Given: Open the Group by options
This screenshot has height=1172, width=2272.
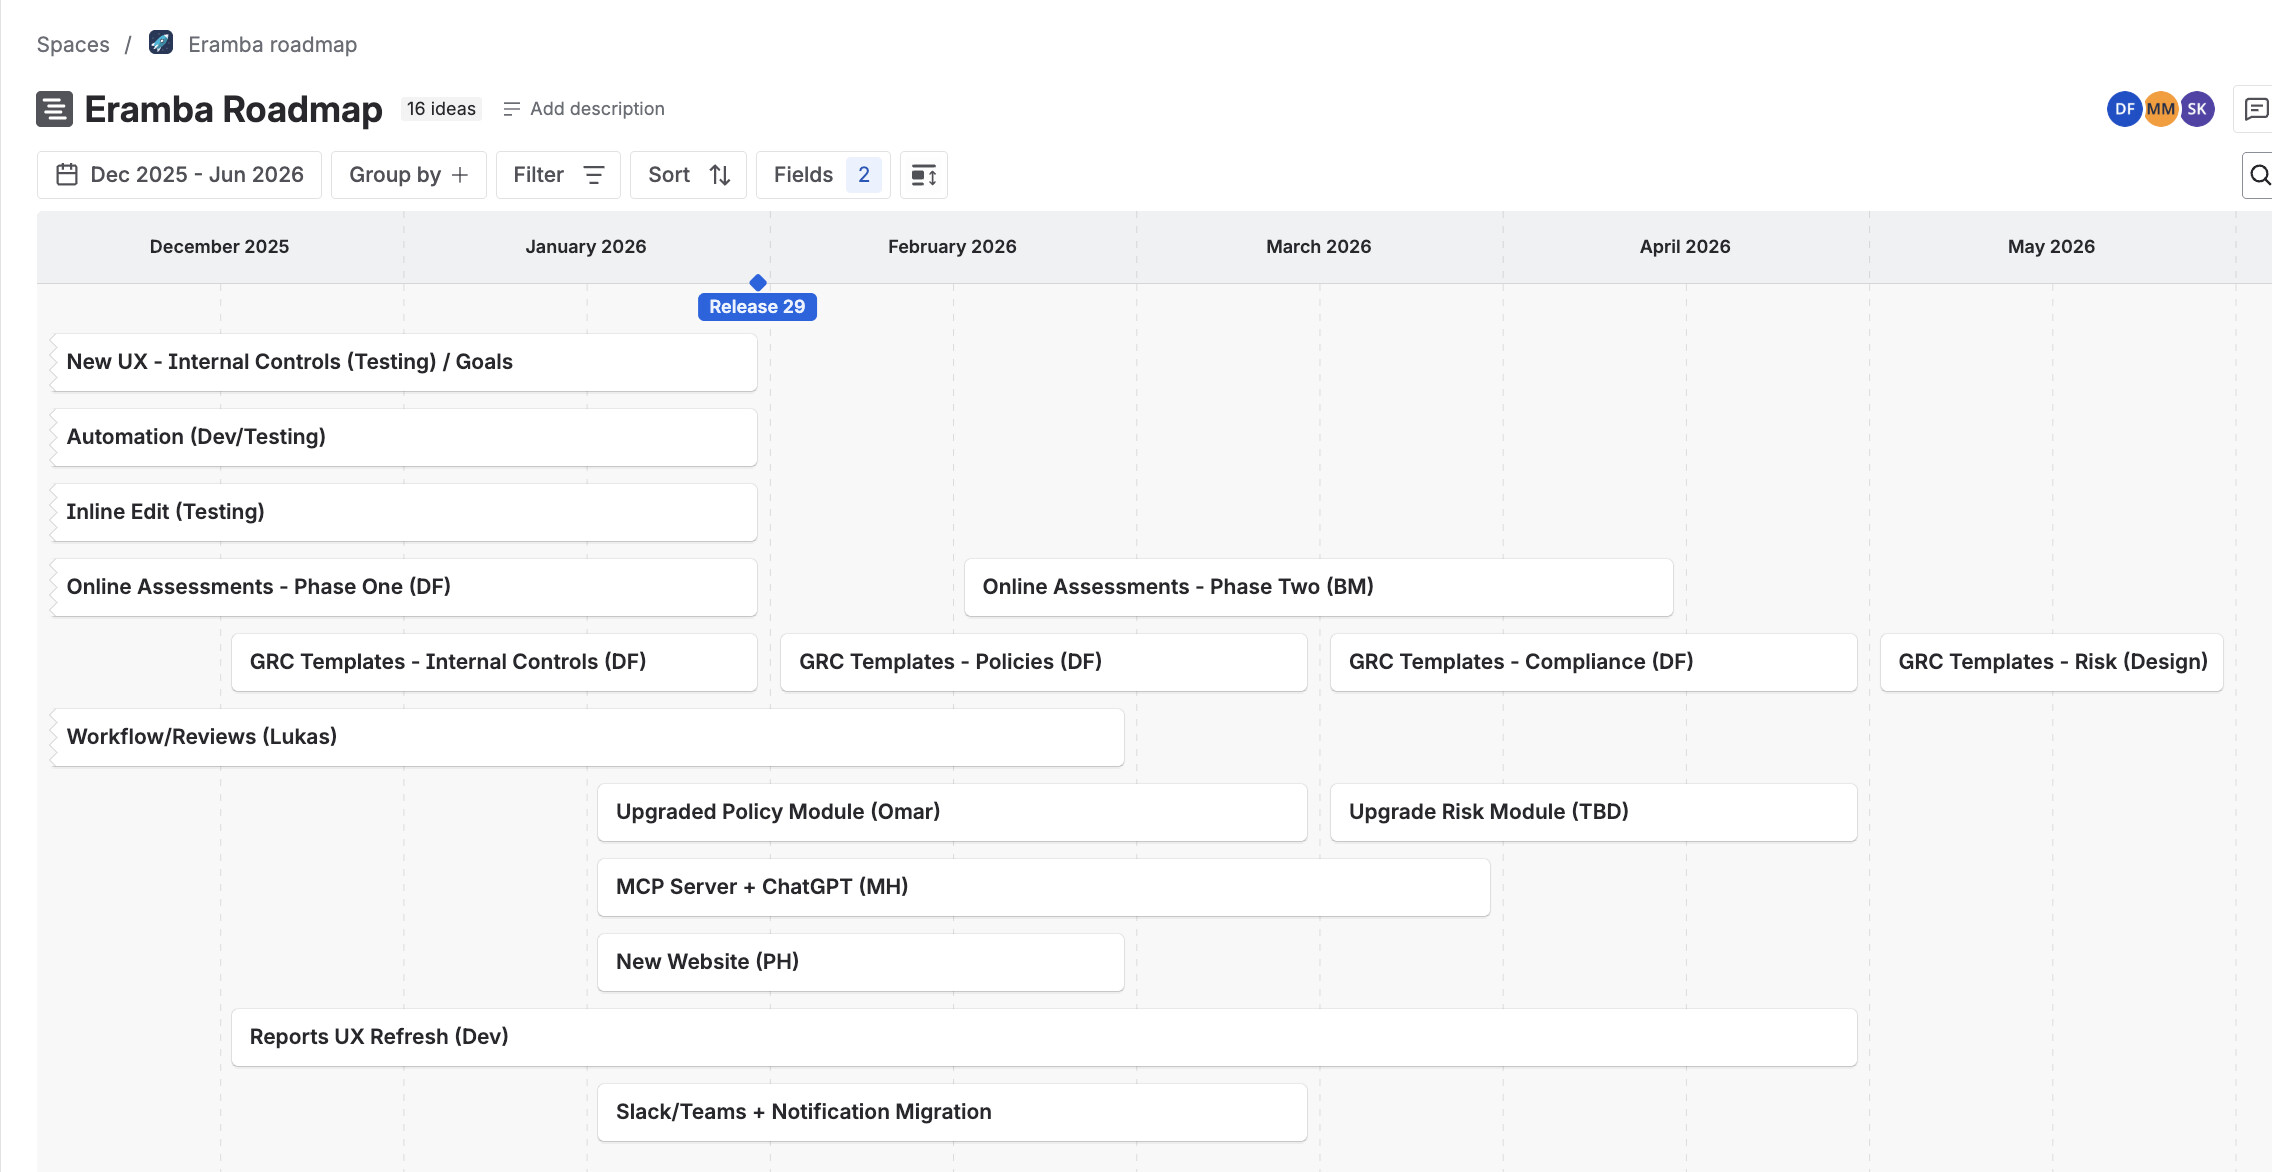Looking at the screenshot, I should [x=408, y=175].
